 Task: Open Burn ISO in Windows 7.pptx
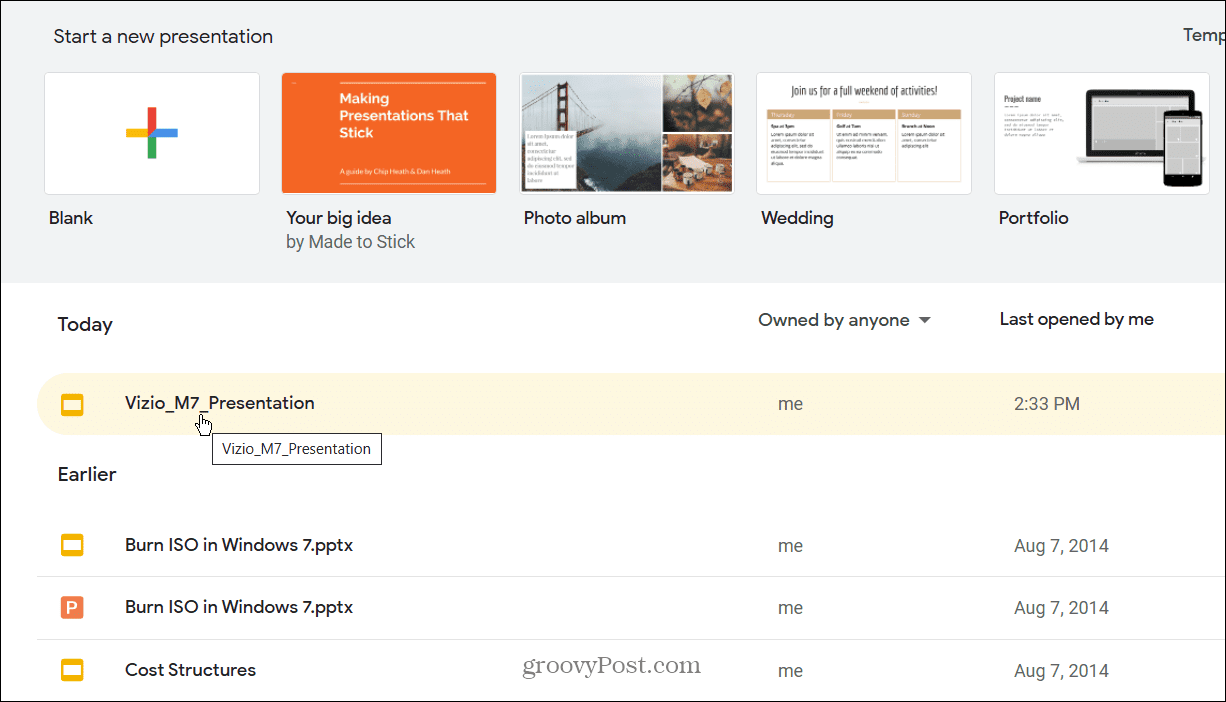[238, 545]
